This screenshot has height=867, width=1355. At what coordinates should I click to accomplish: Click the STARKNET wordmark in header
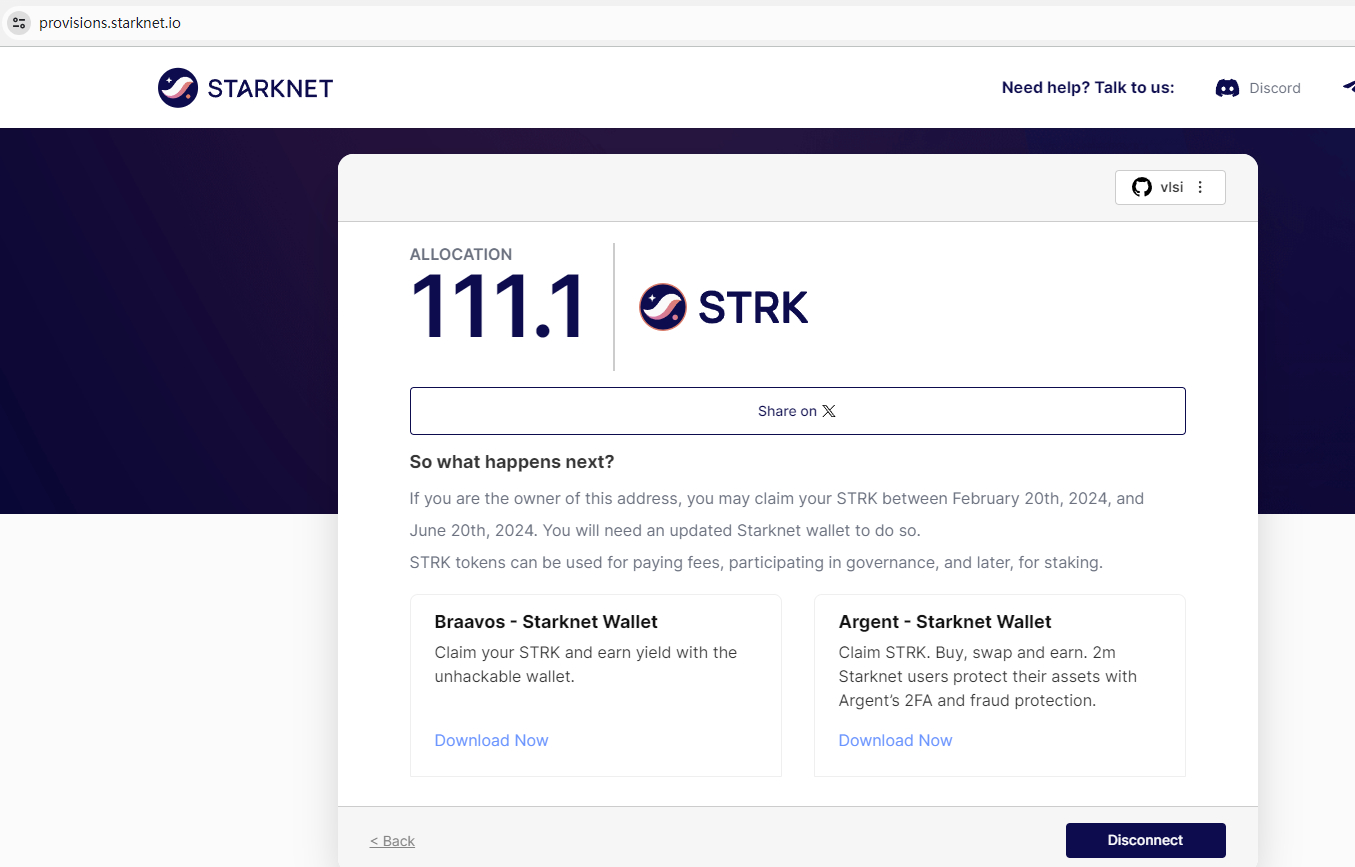(270, 88)
